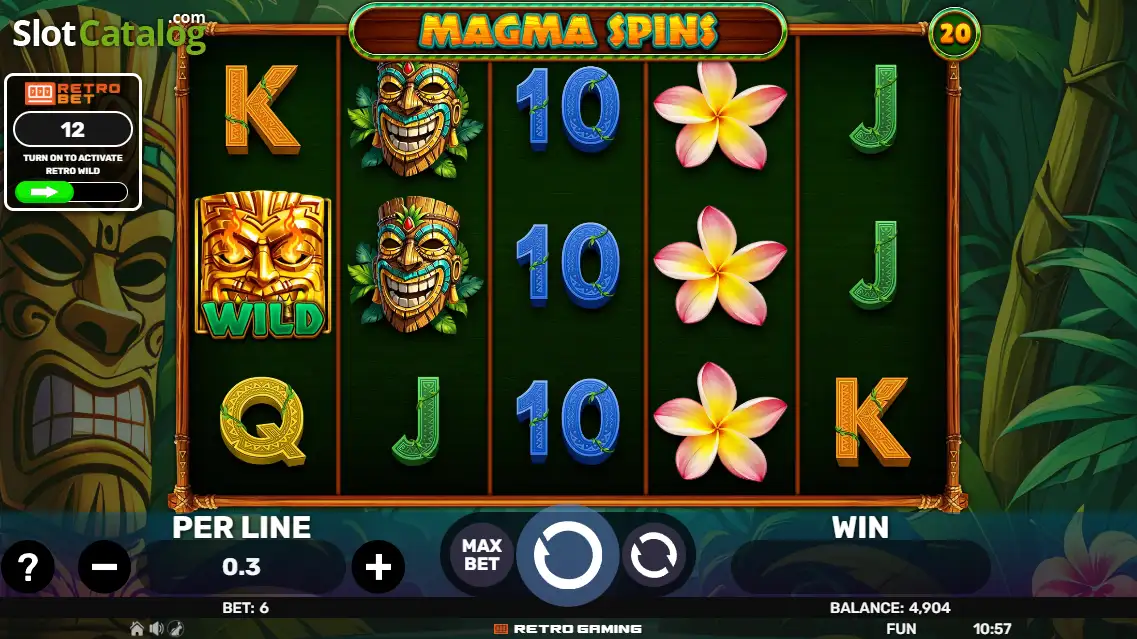Select the golden WILD tiki symbol
Image resolution: width=1137 pixels, height=639 pixels.
262,264
